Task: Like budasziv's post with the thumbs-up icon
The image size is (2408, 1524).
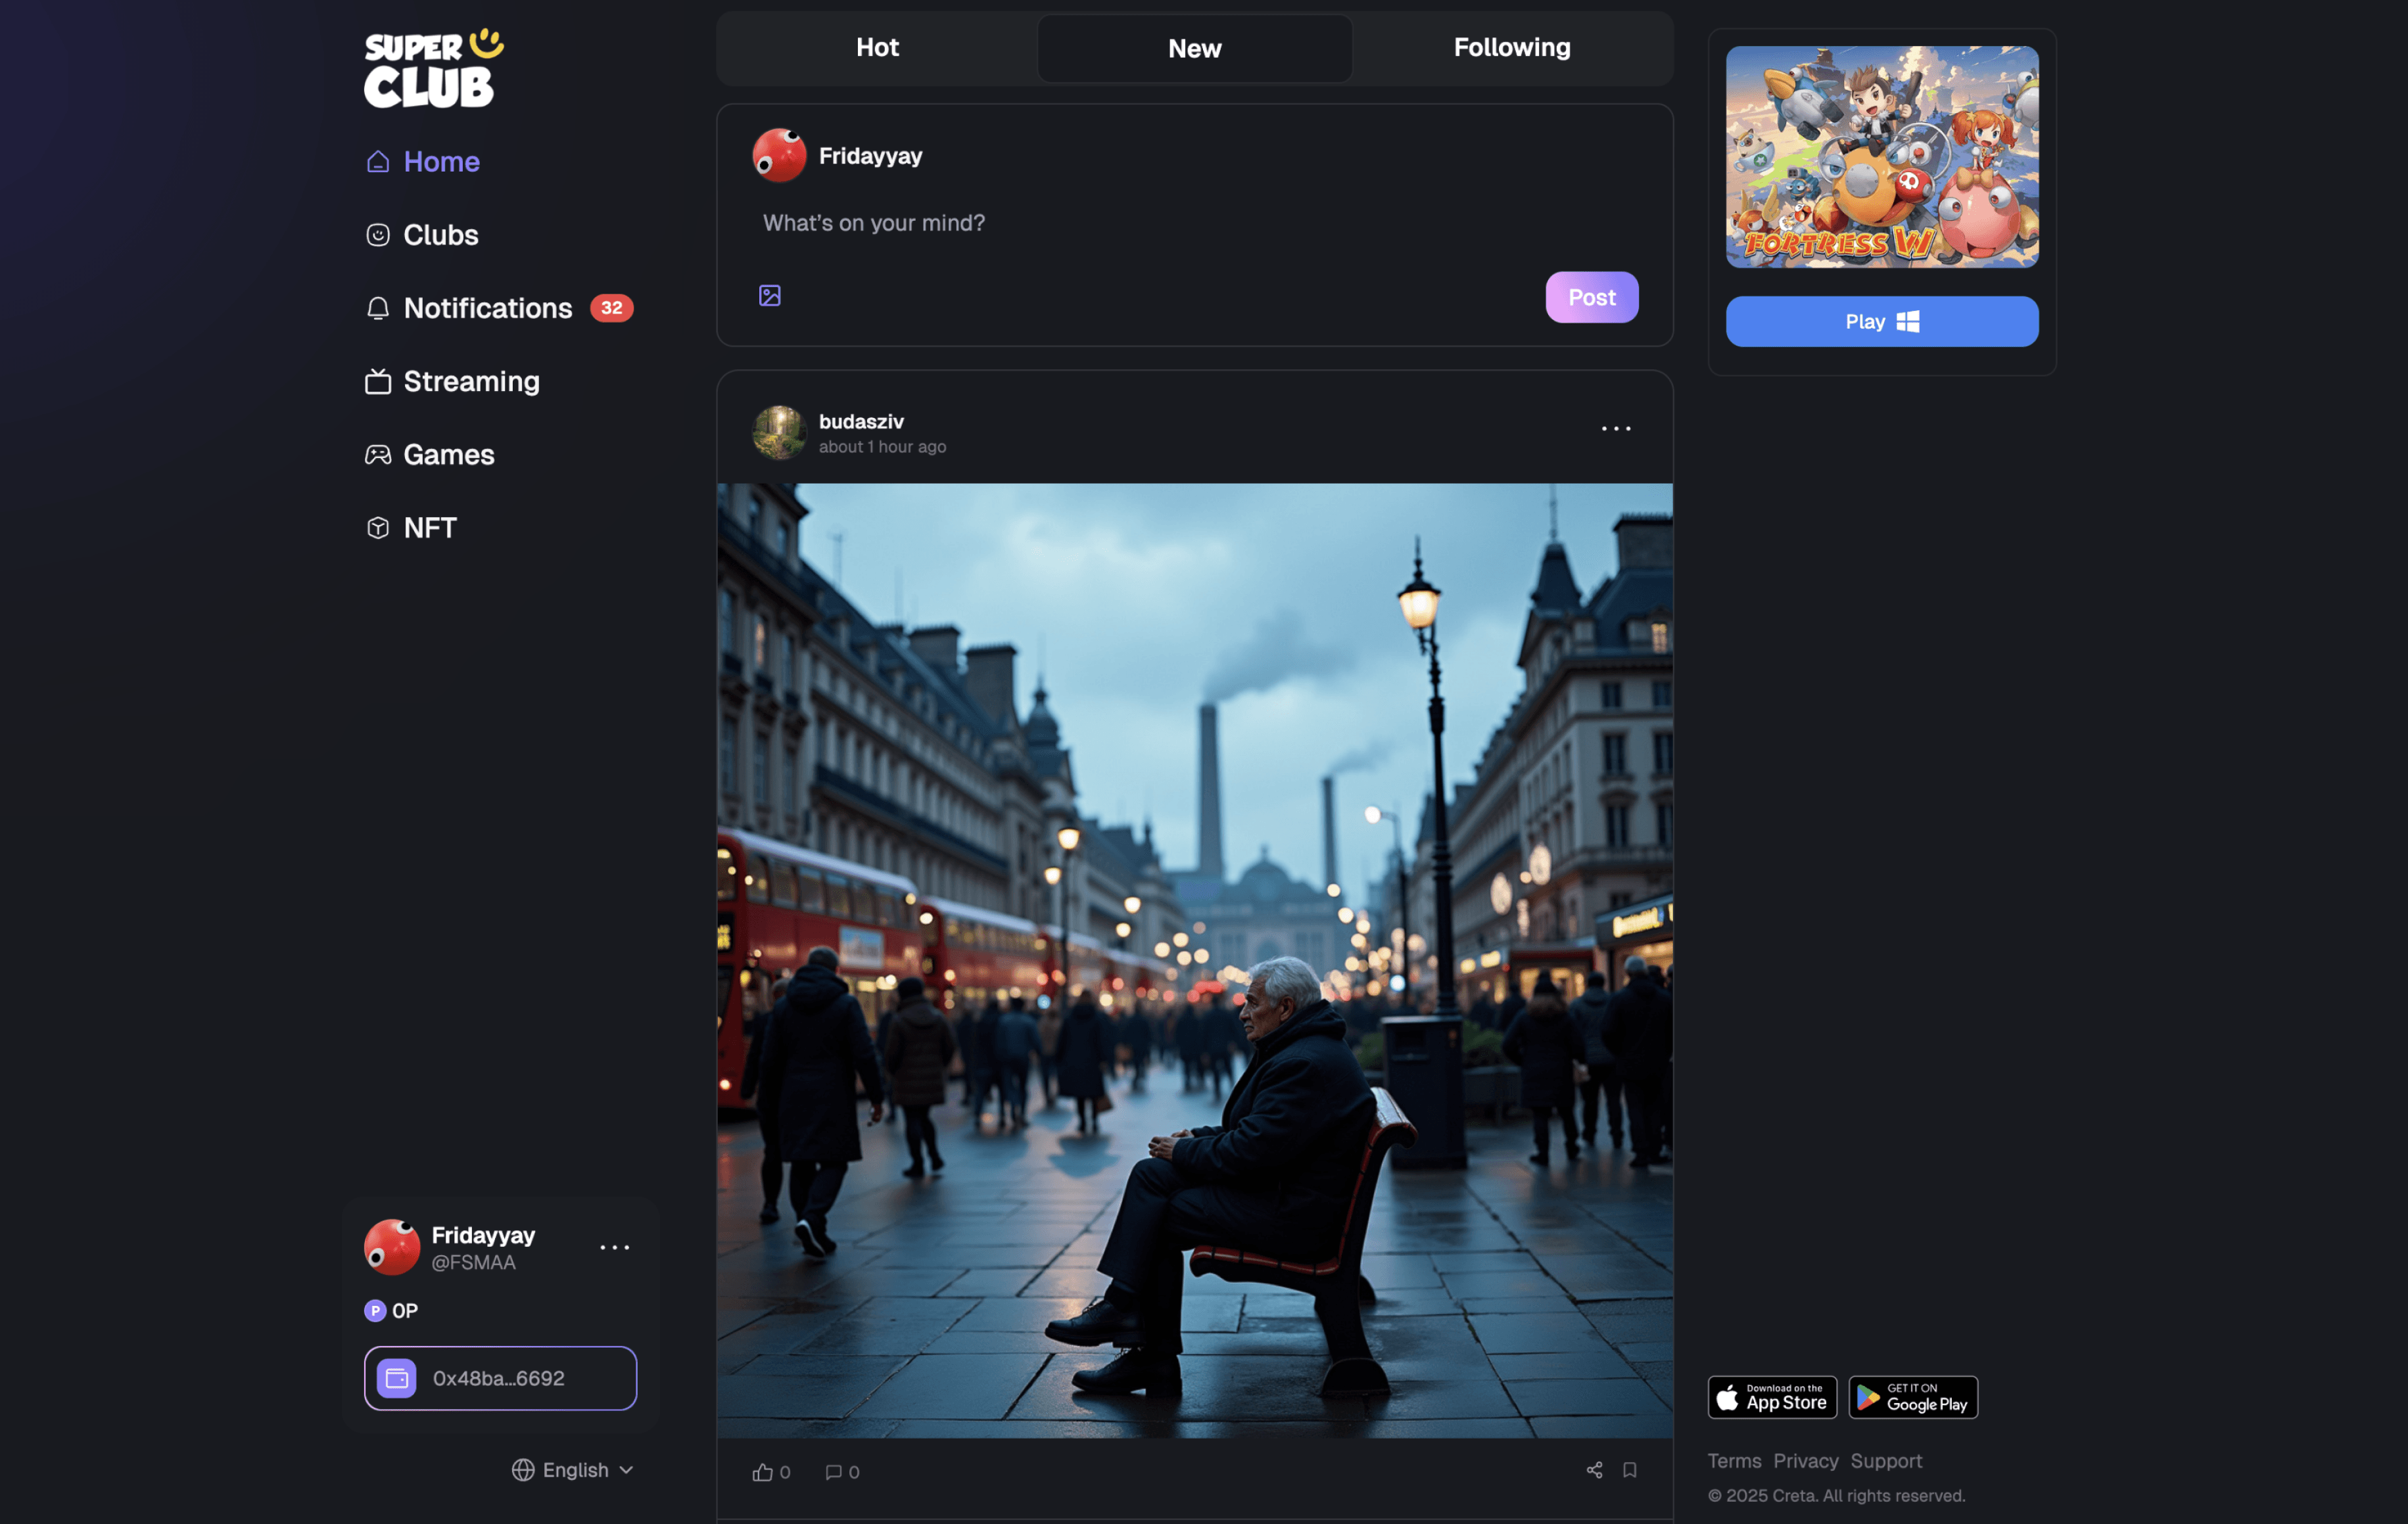Action: pos(763,1471)
